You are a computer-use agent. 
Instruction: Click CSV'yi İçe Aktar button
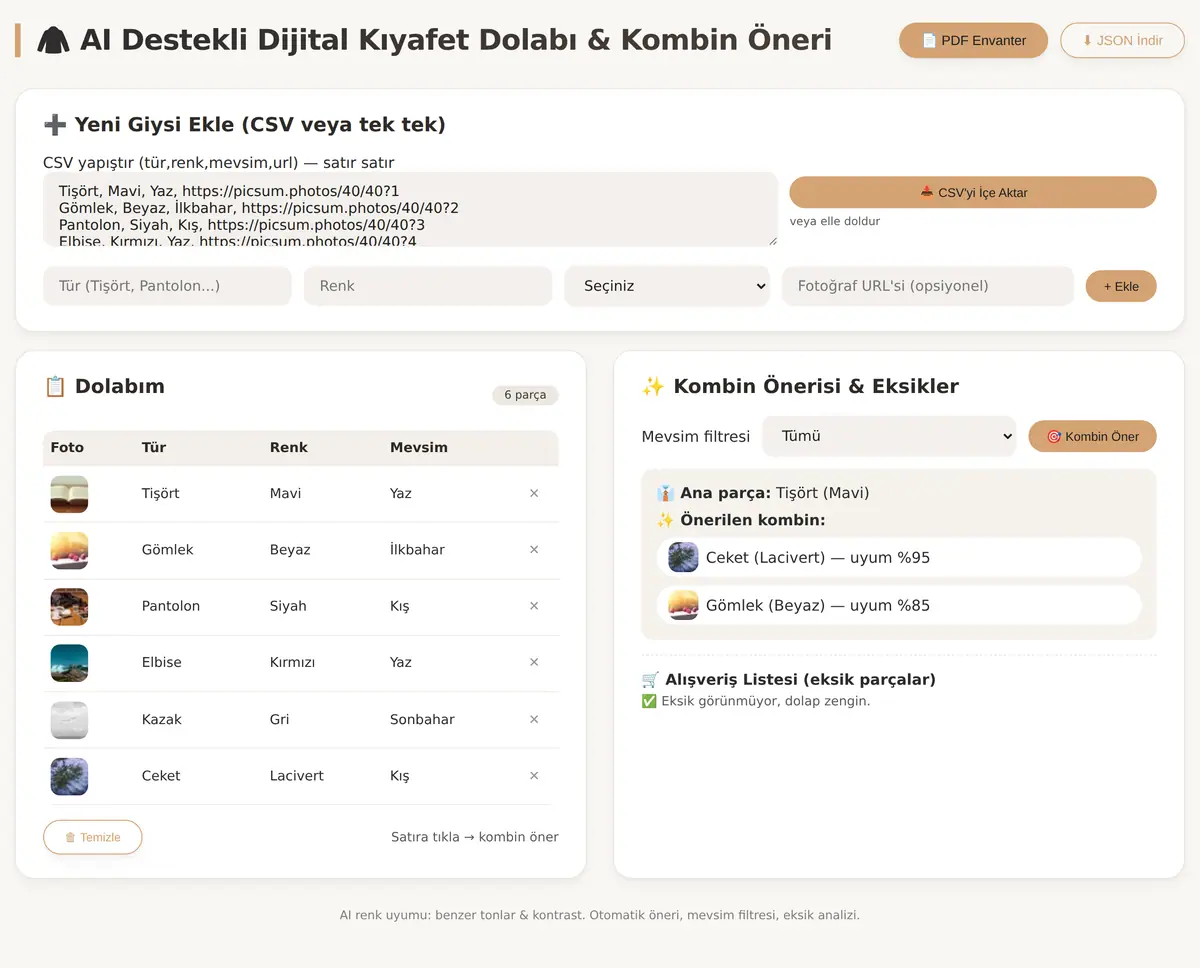pyautogui.click(x=973, y=192)
